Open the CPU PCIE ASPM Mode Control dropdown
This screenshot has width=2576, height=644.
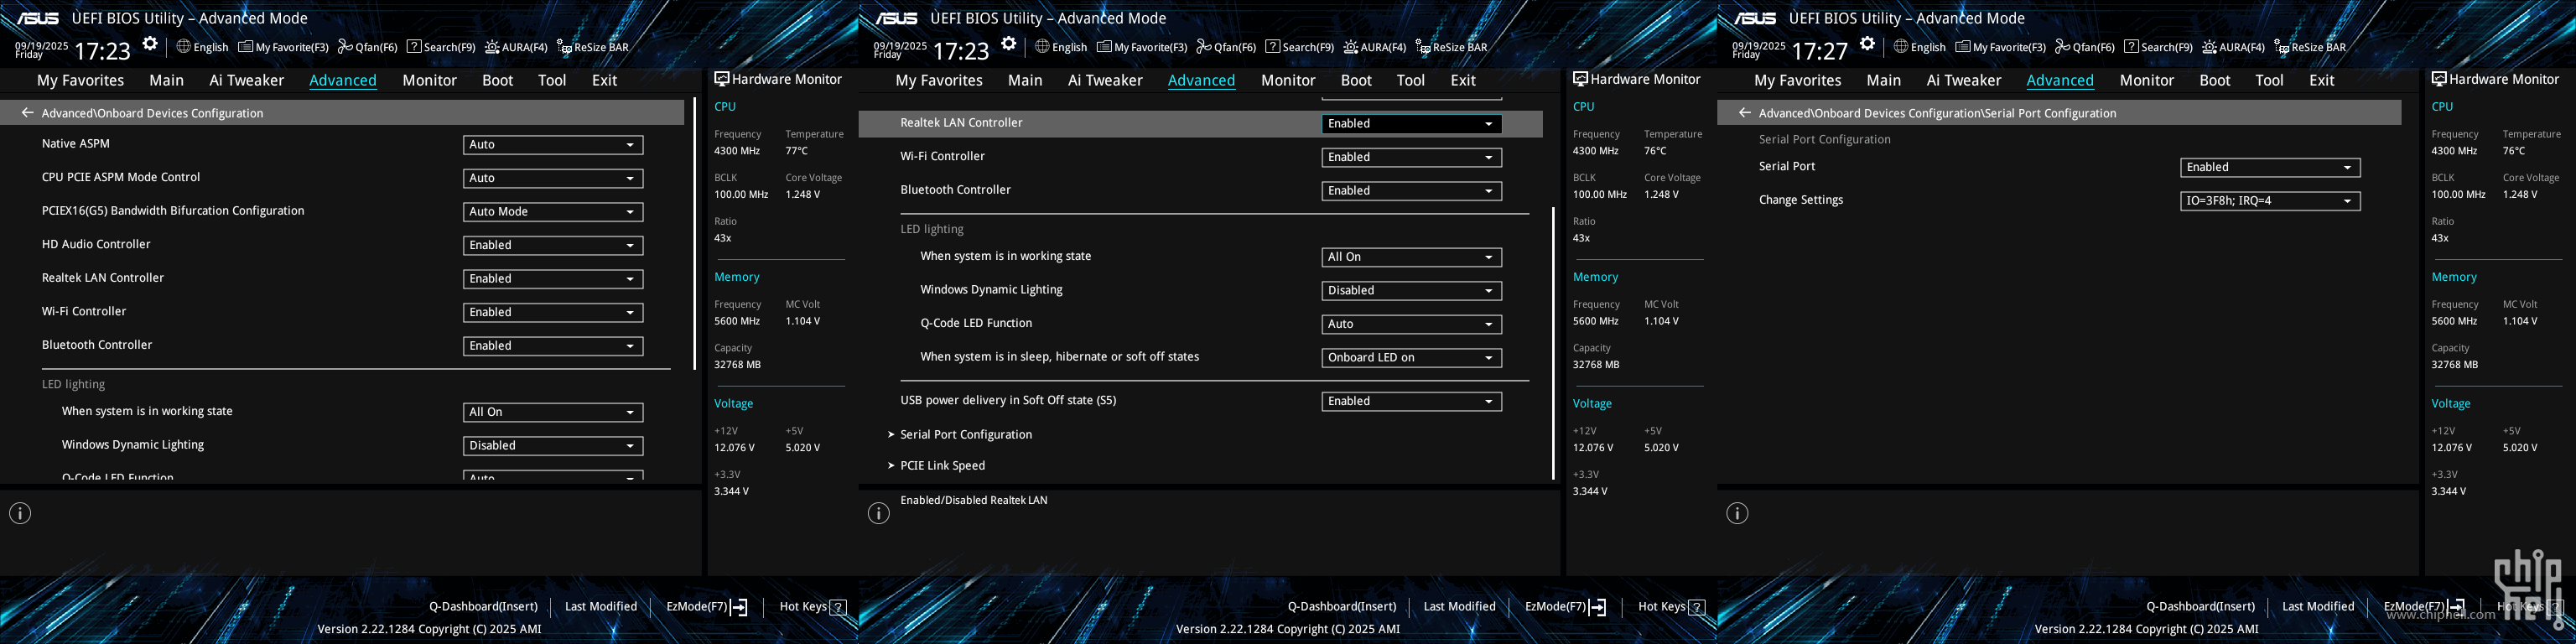click(x=553, y=178)
